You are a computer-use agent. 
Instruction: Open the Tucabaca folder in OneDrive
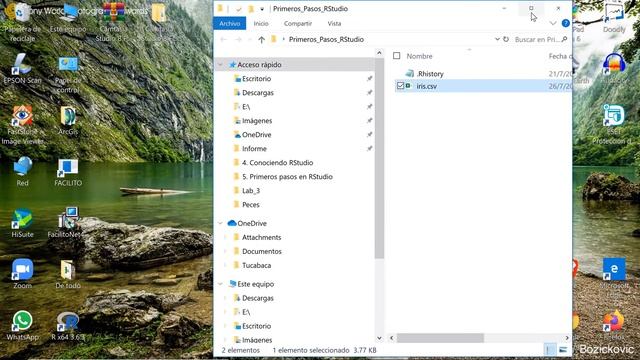(256, 265)
